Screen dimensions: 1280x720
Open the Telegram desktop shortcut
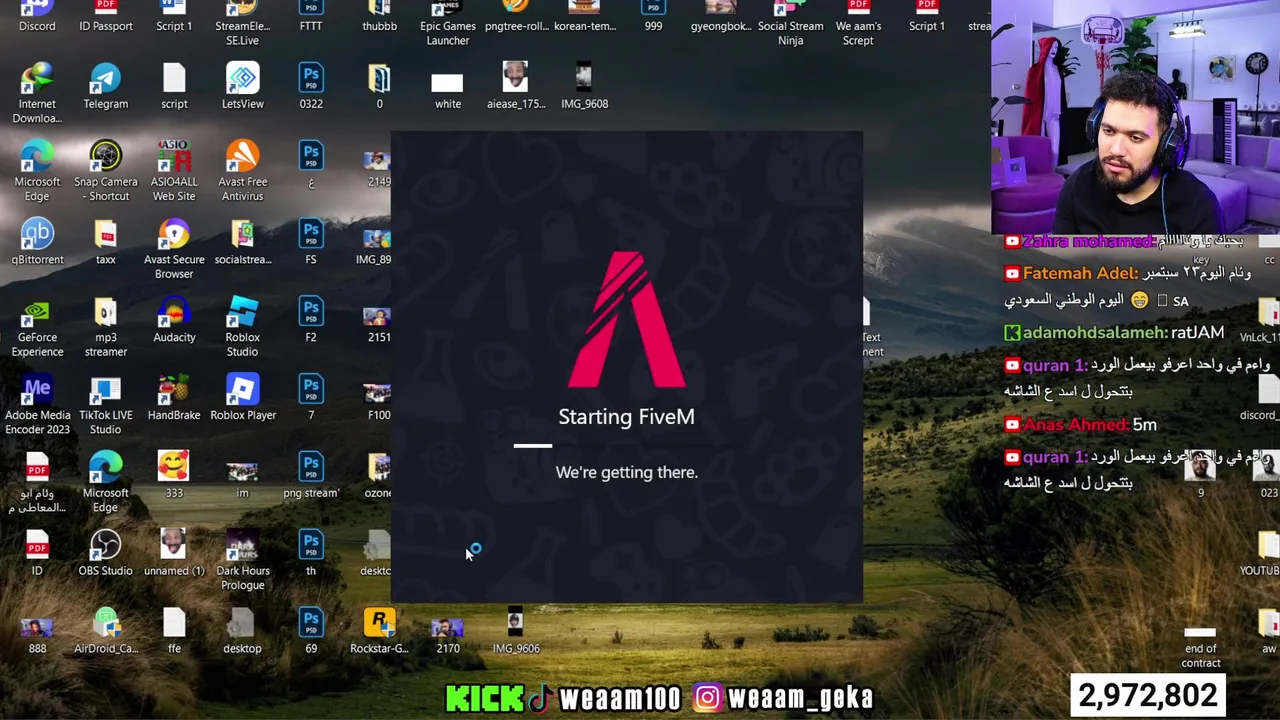pos(105,86)
